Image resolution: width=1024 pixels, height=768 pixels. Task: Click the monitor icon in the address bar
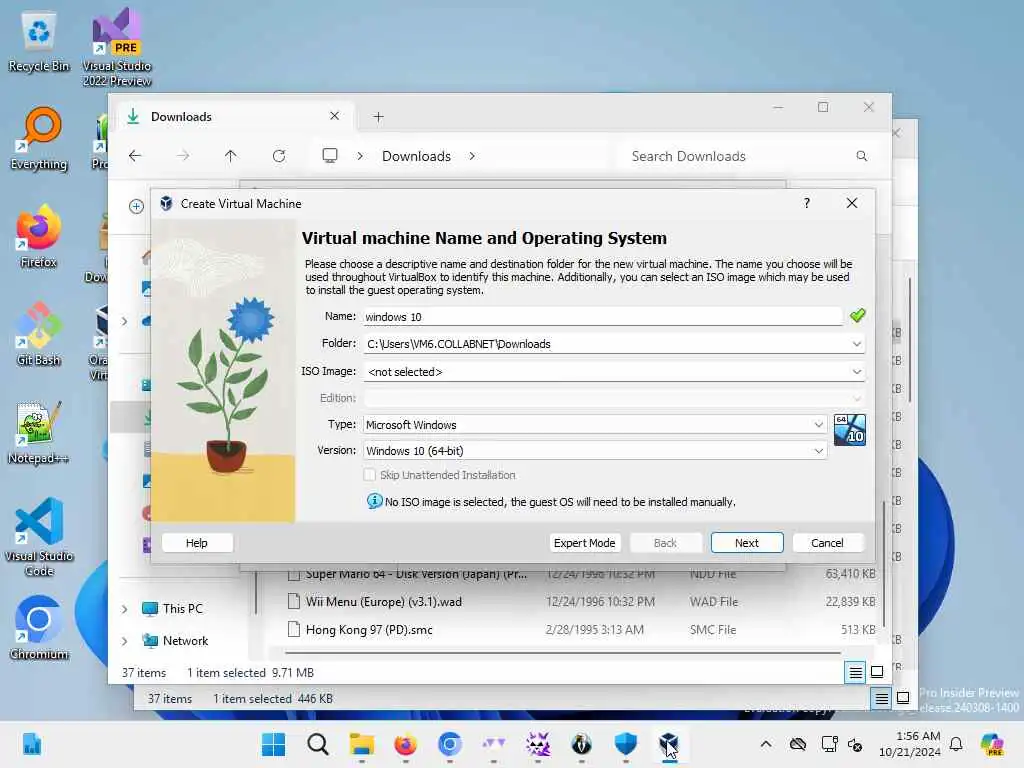330,155
